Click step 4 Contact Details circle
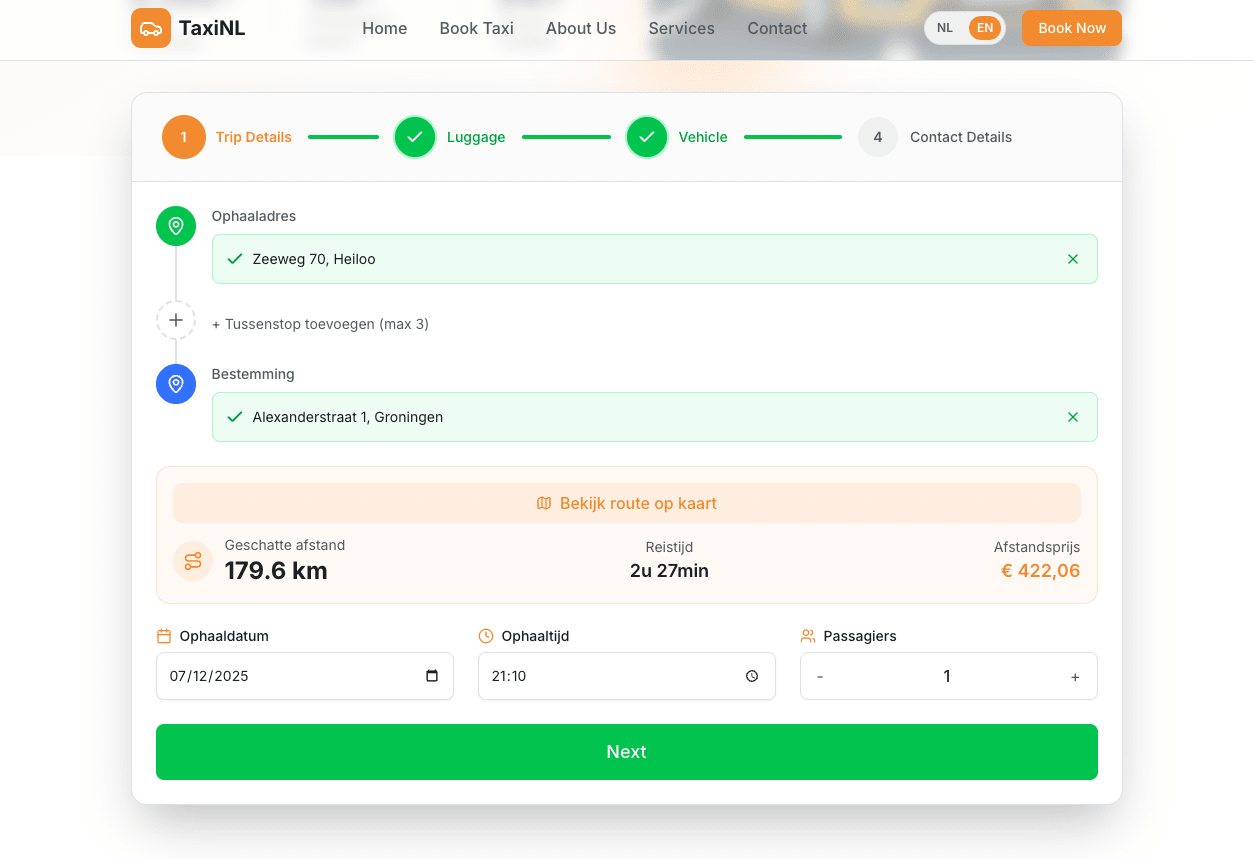This screenshot has height=859, width=1253. (x=877, y=137)
